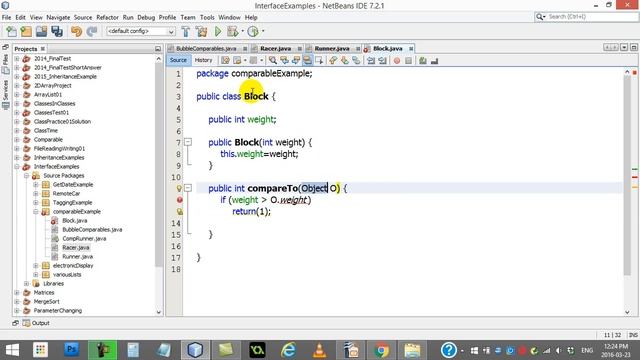This screenshot has height=360, width=640.
Task: Expand the 2014_FinalTest project node
Action: click(17, 59)
